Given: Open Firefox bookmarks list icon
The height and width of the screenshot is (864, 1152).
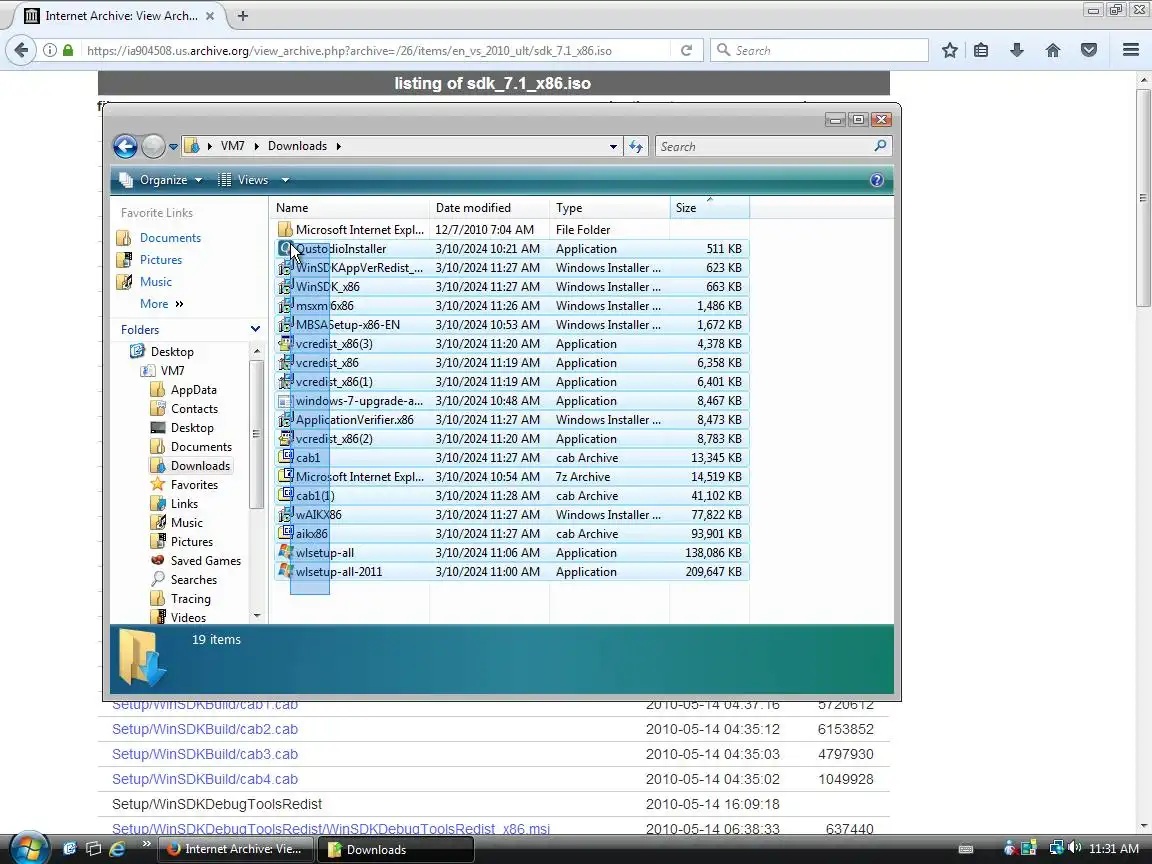Looking at the screenshot, I should 981,50.
